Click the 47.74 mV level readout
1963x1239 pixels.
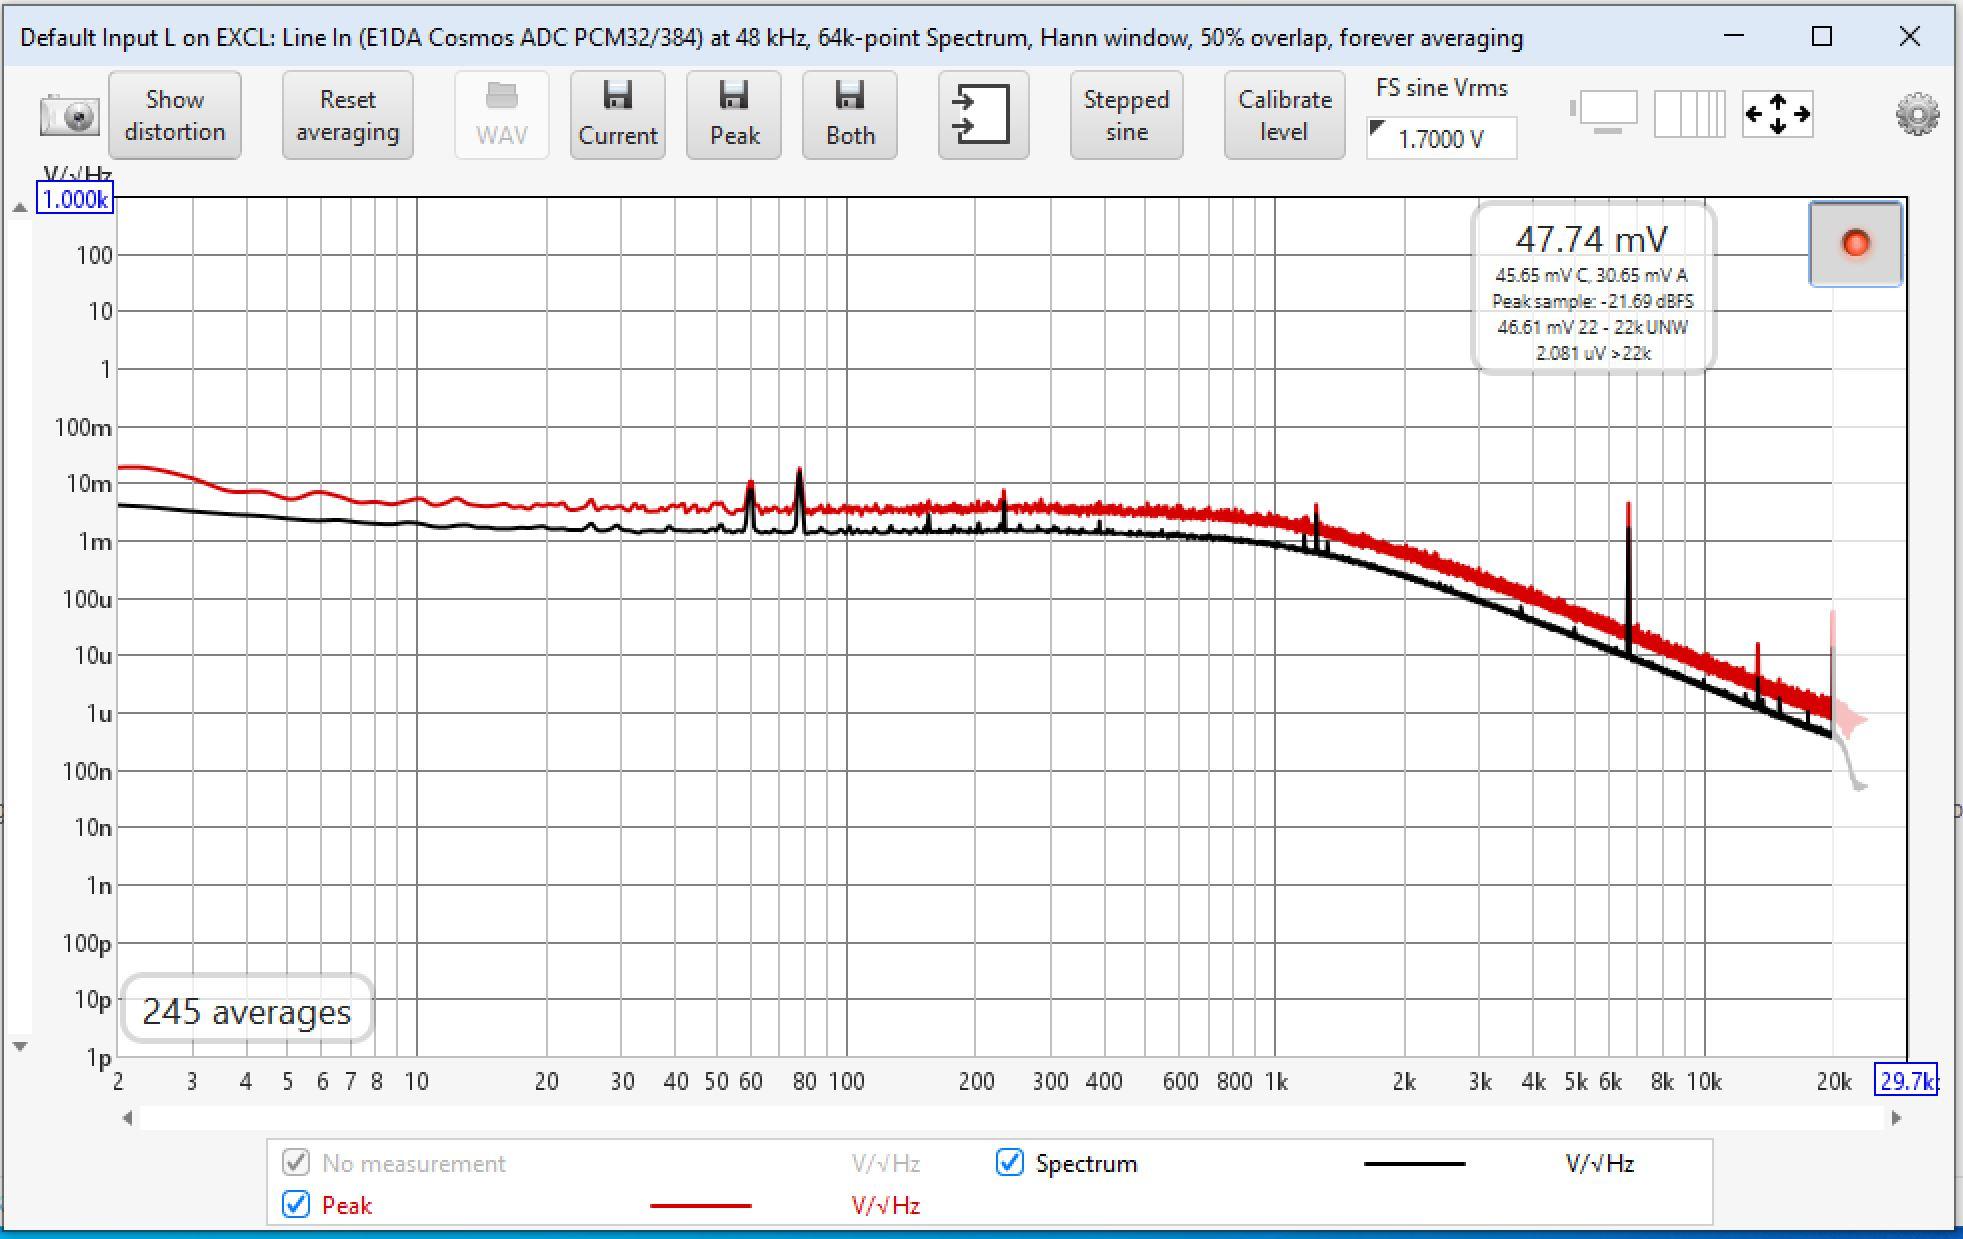click(x=1592, y=239)
